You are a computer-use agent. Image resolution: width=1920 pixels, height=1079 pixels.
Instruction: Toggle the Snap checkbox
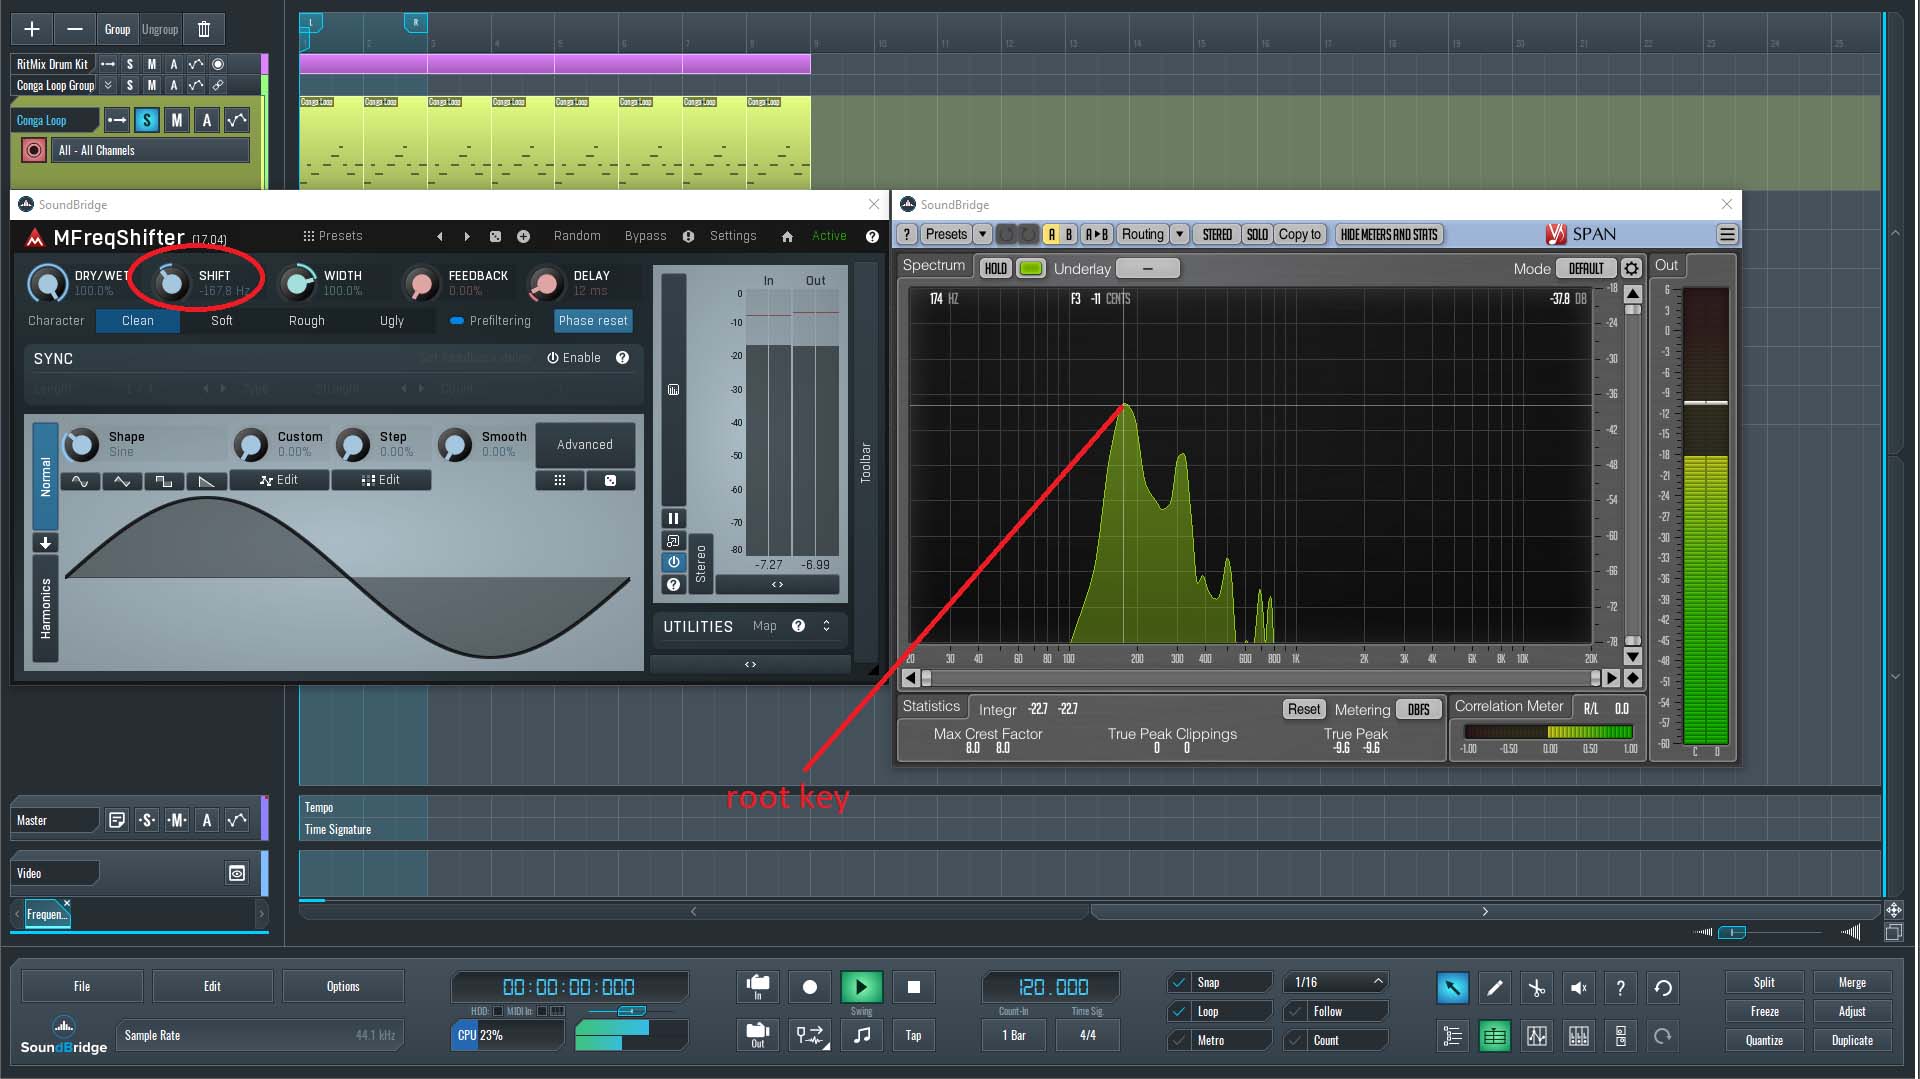(x=1180, y=982)
